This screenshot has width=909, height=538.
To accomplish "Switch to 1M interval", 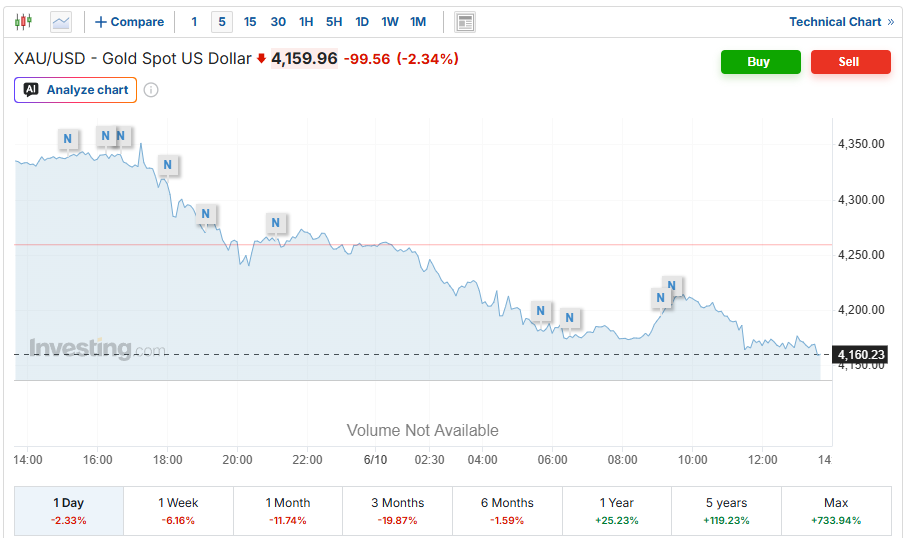I will [418, 22].
